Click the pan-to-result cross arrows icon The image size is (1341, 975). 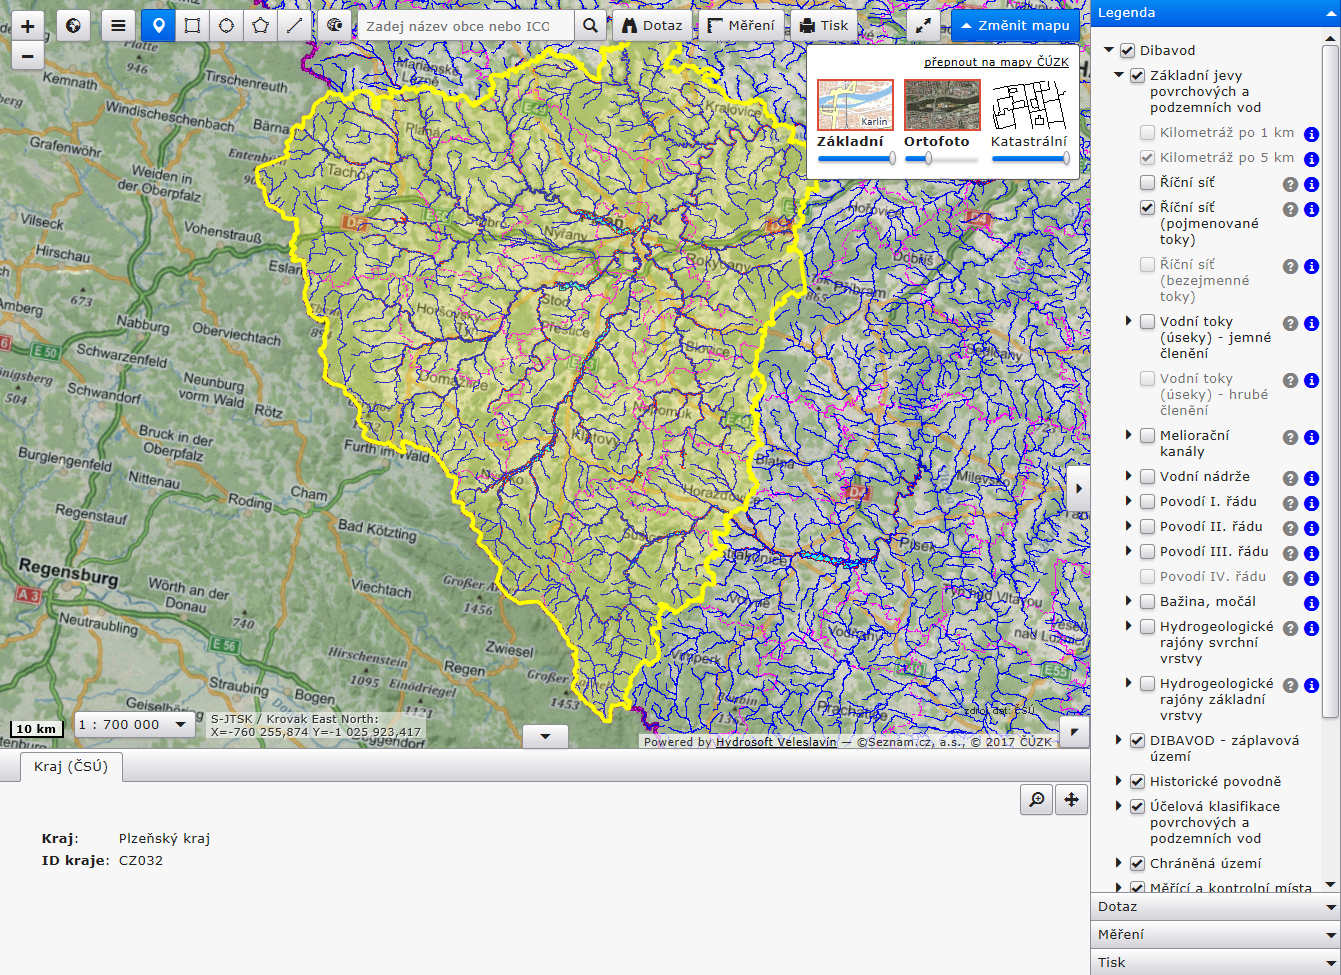tap(1071, 799)
